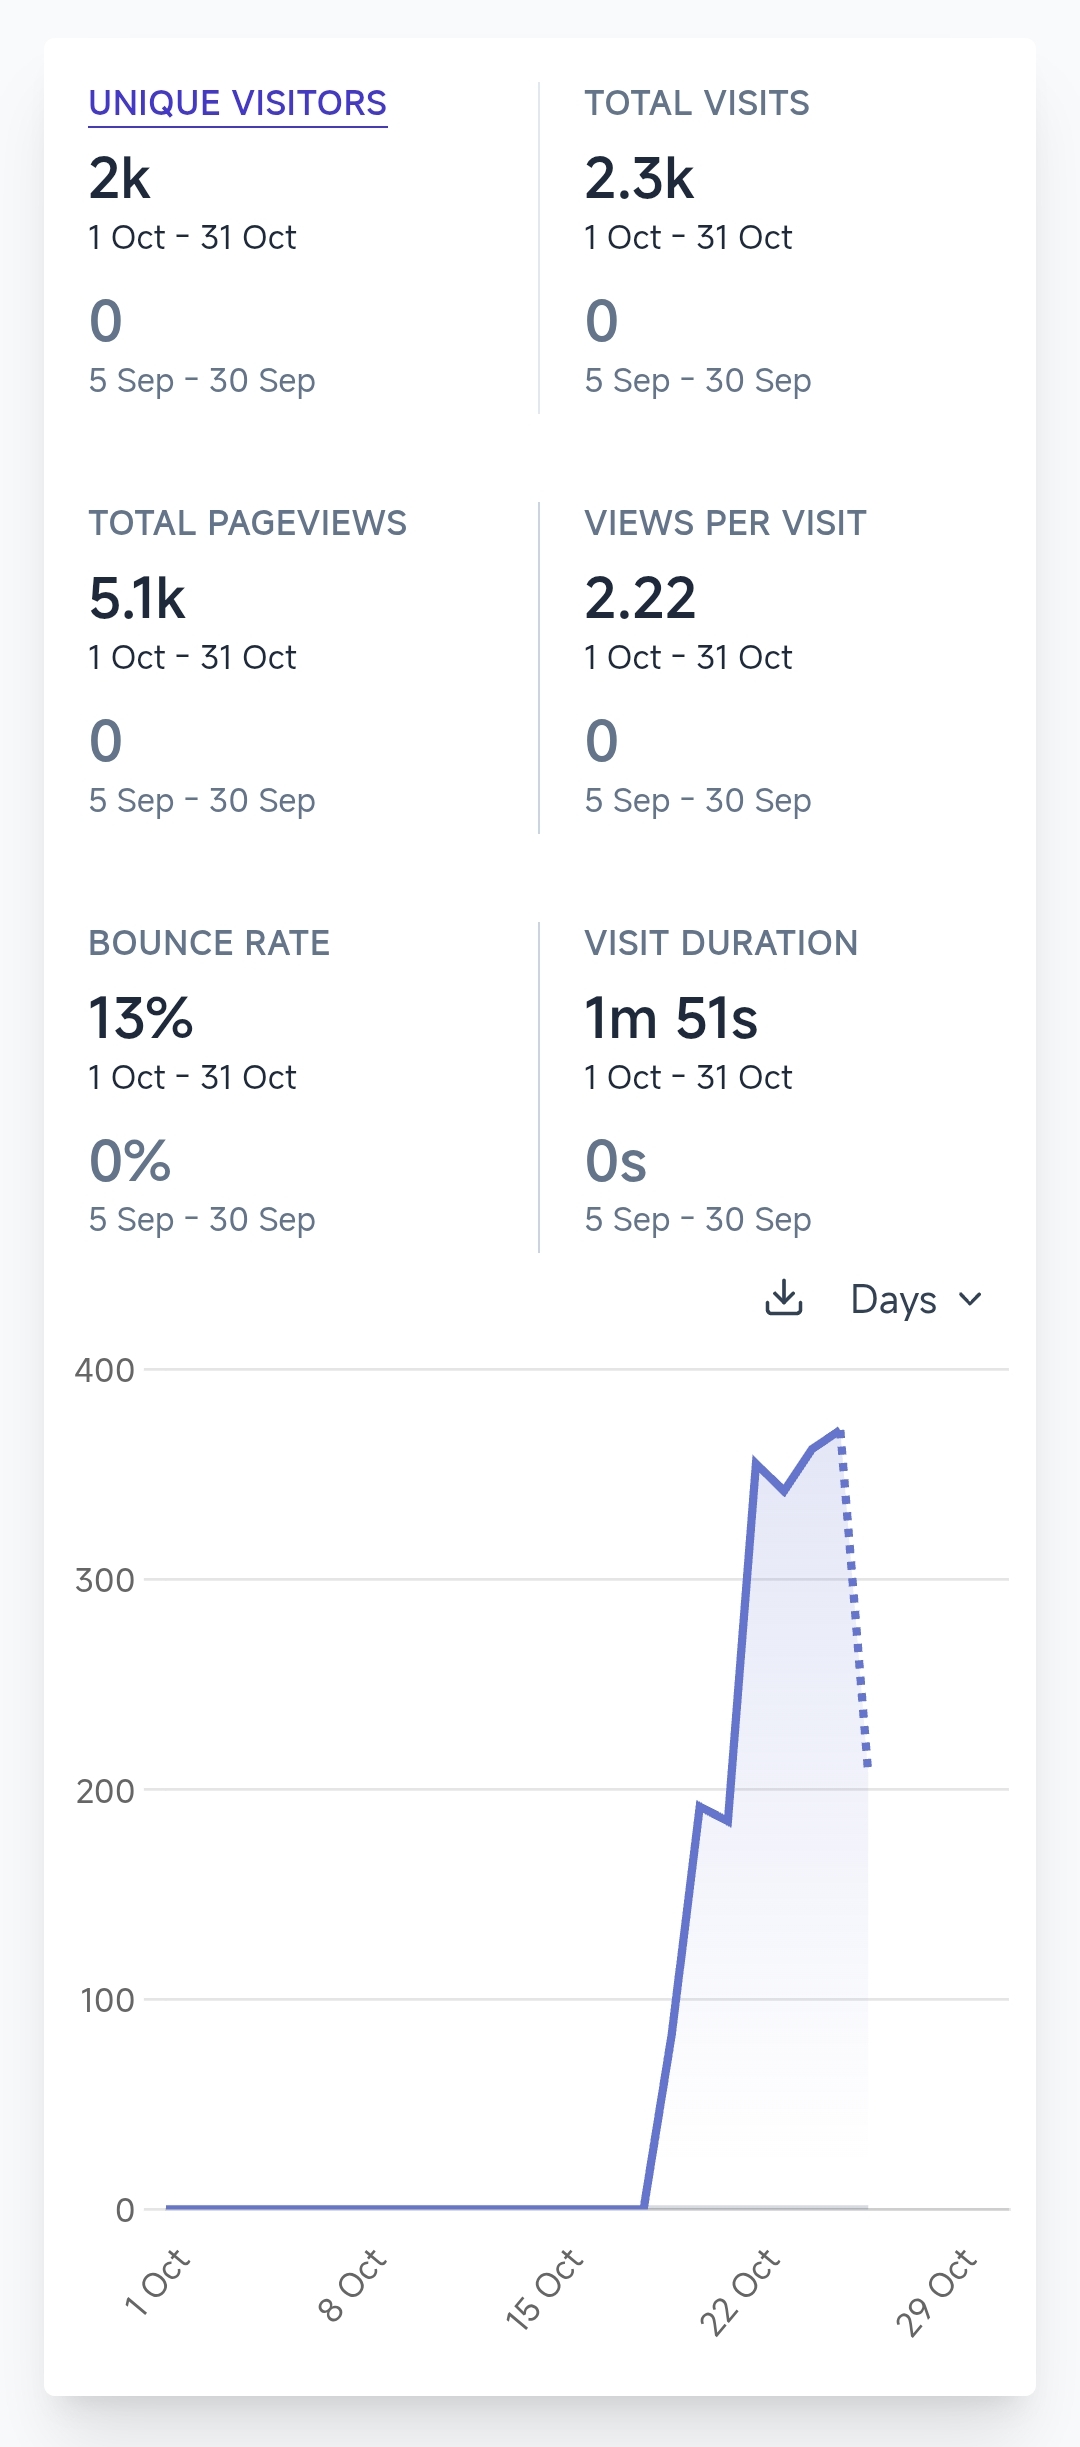Show Bounce Rate on the graph
The height and width of the screenshot is (2447, 1080).
[209, 943]
